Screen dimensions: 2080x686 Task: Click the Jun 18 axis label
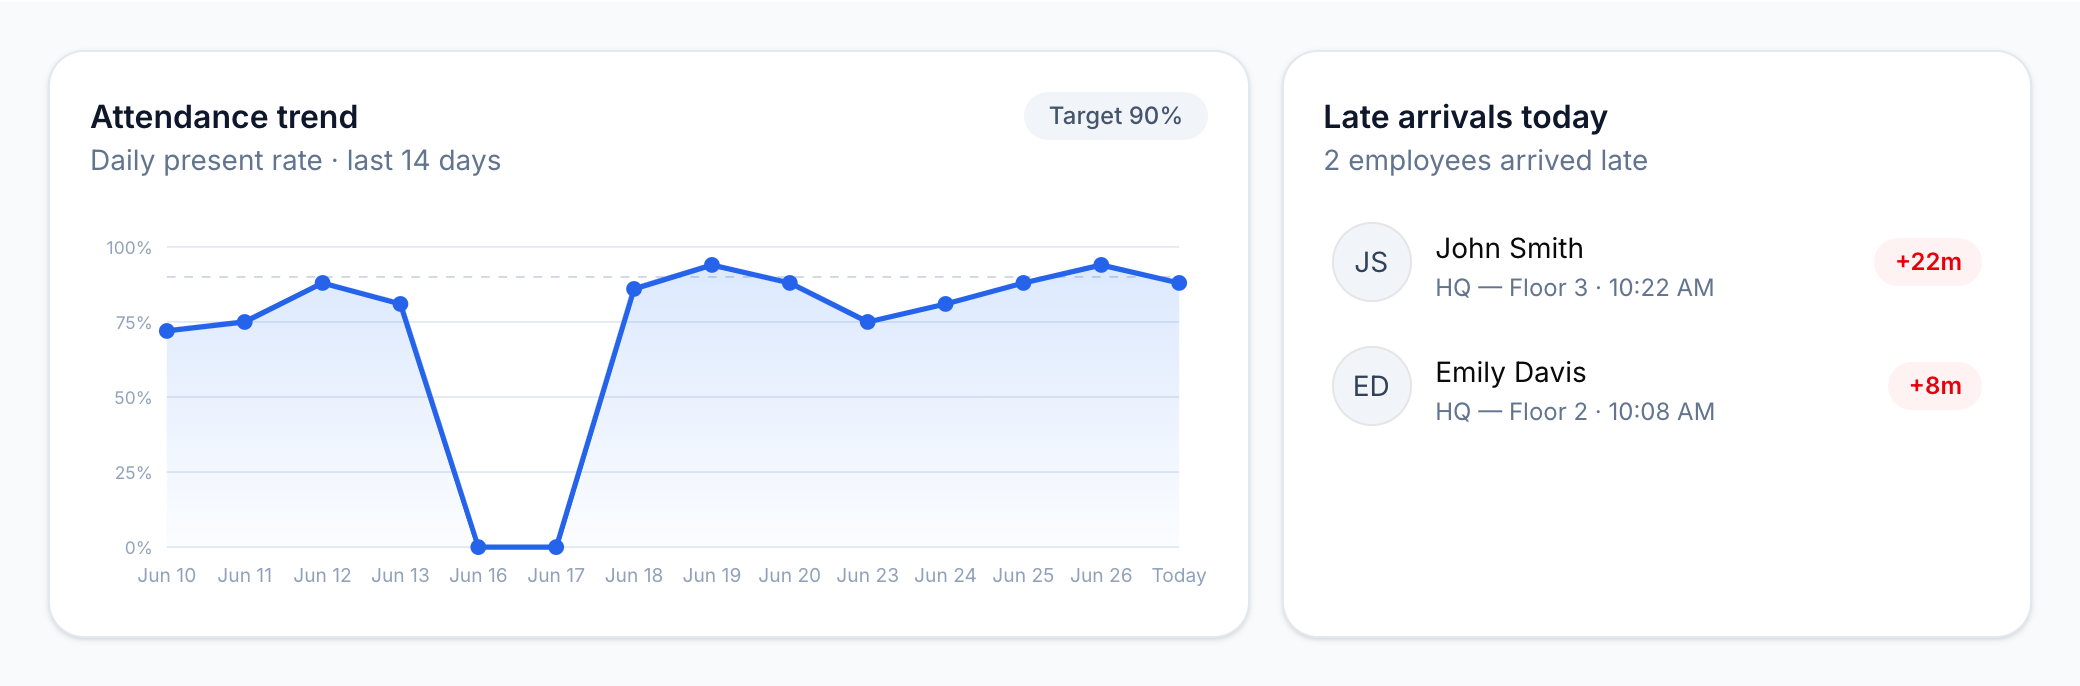(x=634, y=575)
